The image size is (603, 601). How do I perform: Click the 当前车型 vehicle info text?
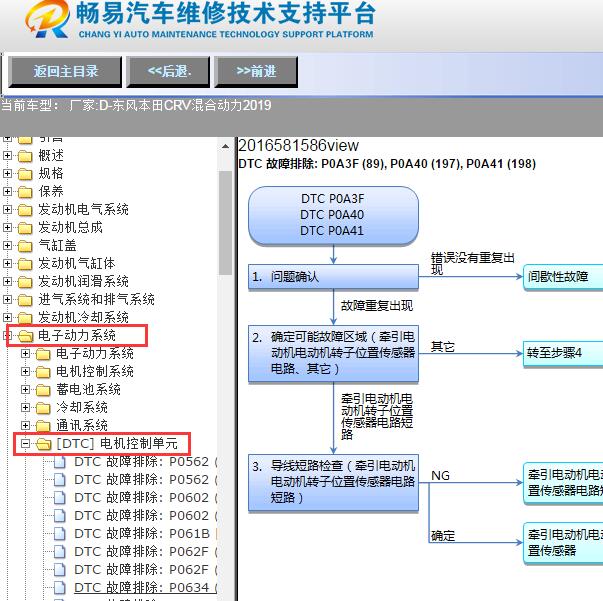point(137,106)
